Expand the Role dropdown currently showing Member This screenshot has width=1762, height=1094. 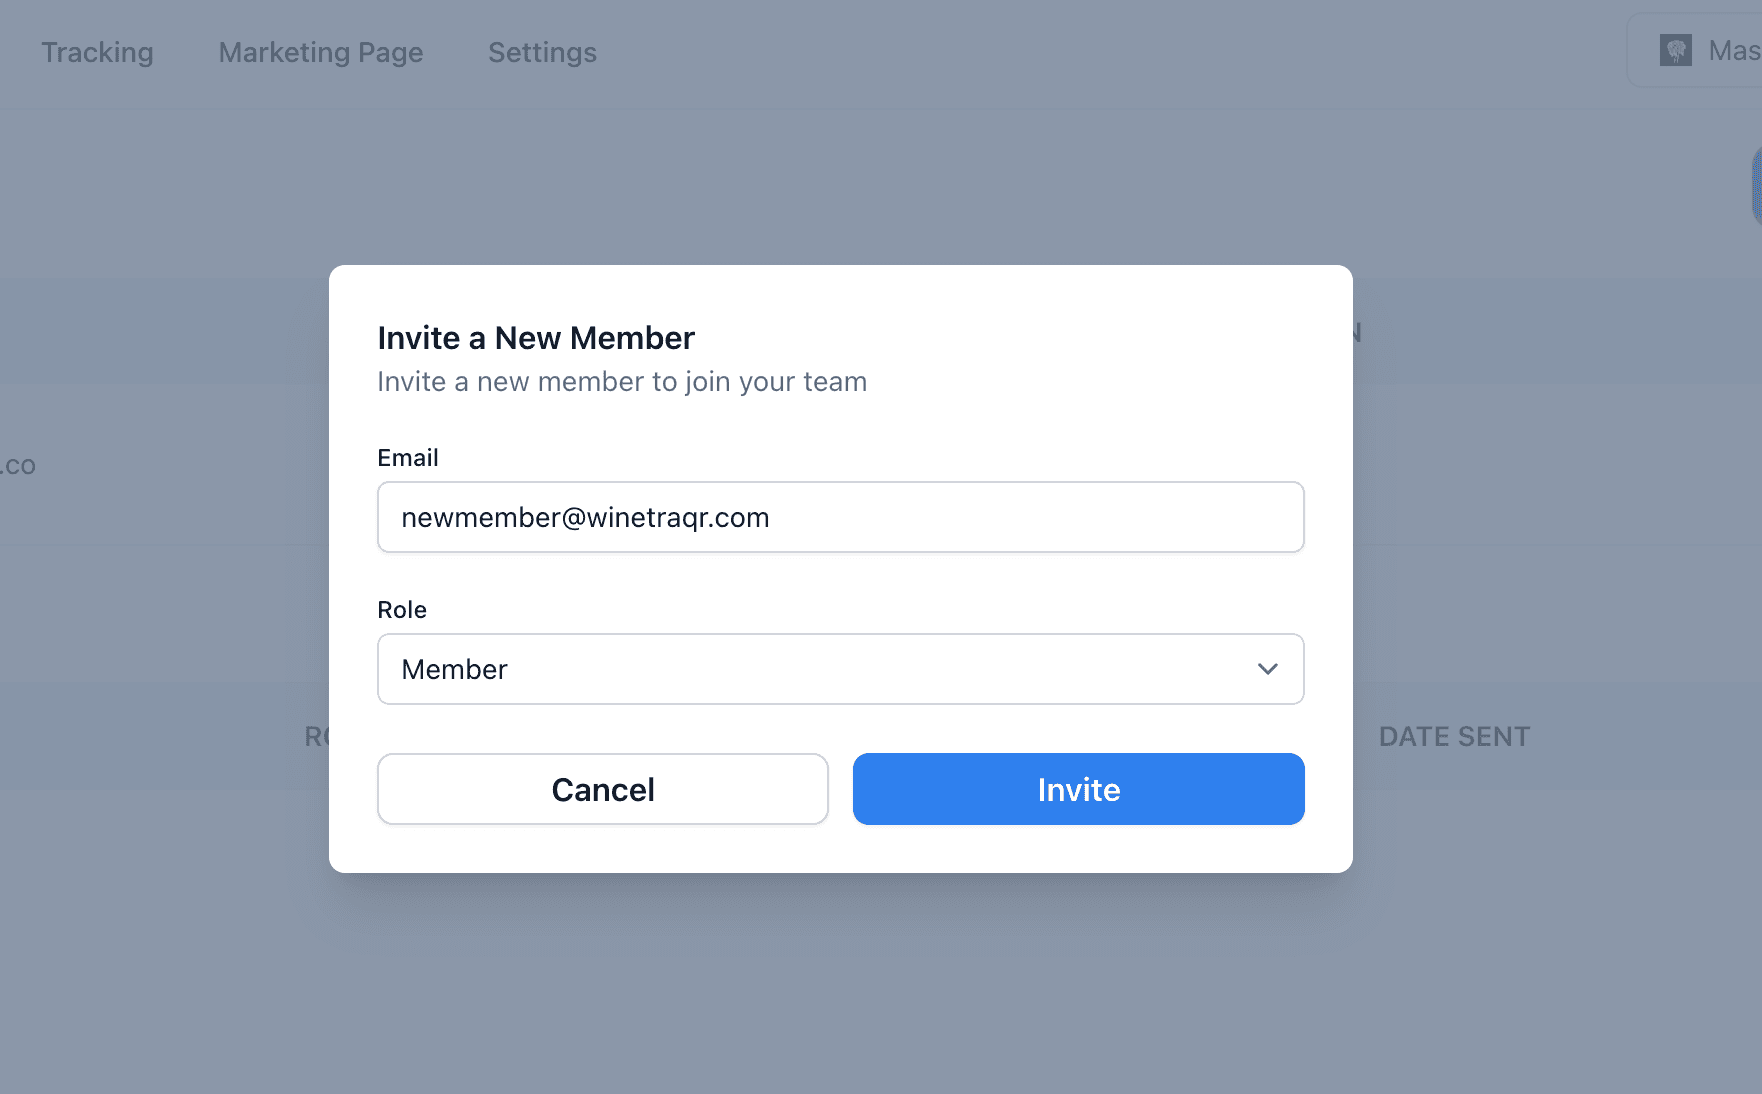(x=840, y=669)
